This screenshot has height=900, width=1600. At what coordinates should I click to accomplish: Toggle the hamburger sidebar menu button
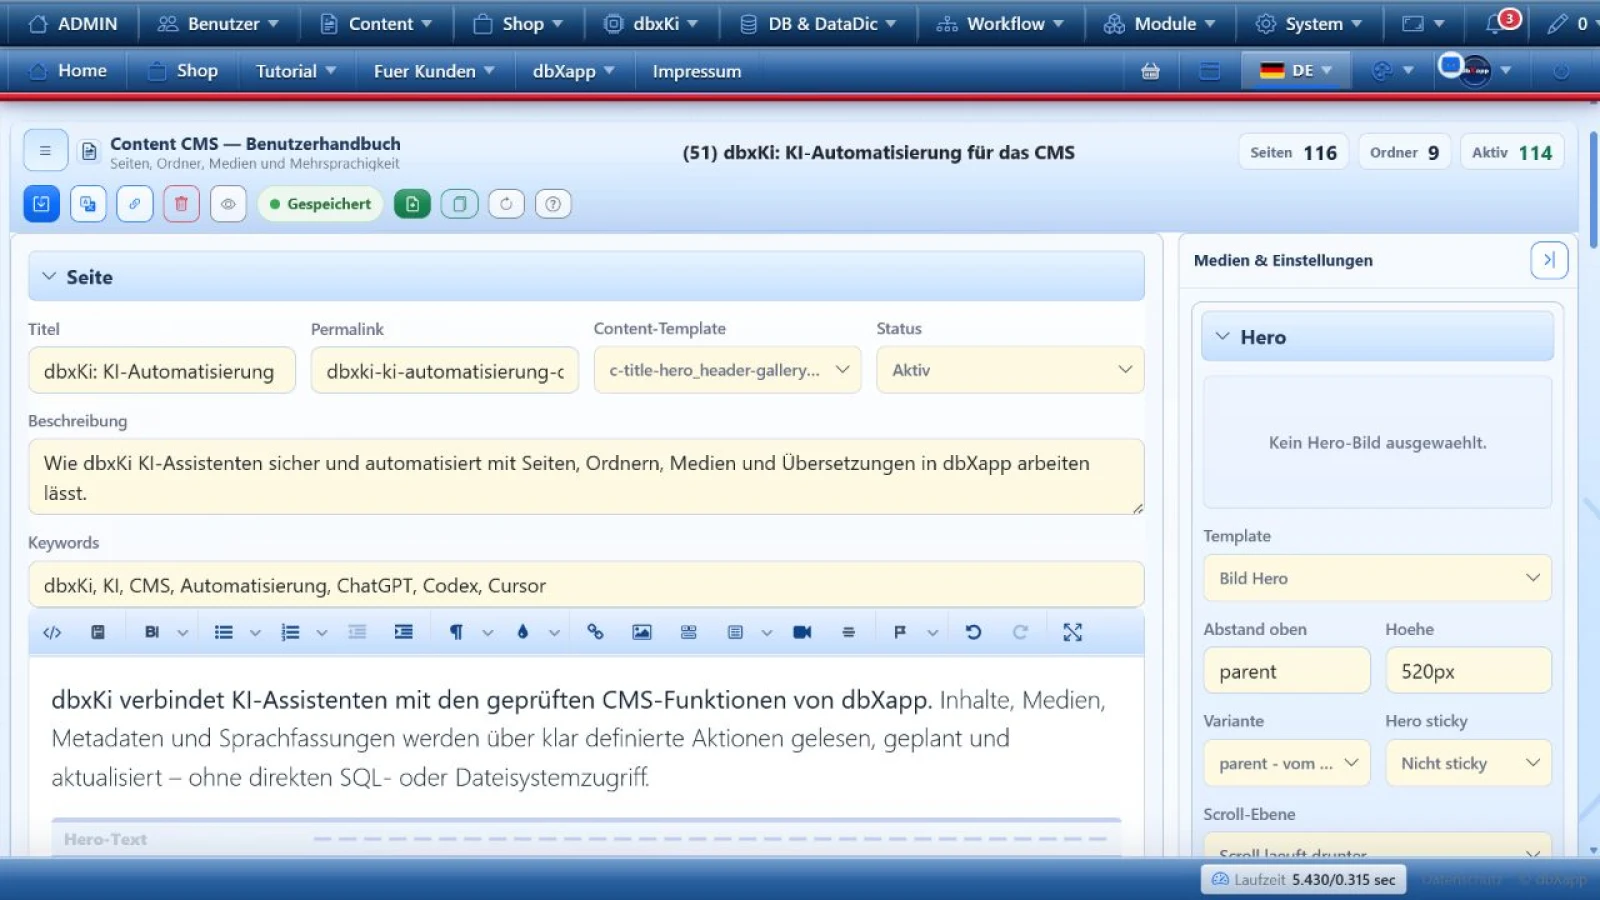45,151
